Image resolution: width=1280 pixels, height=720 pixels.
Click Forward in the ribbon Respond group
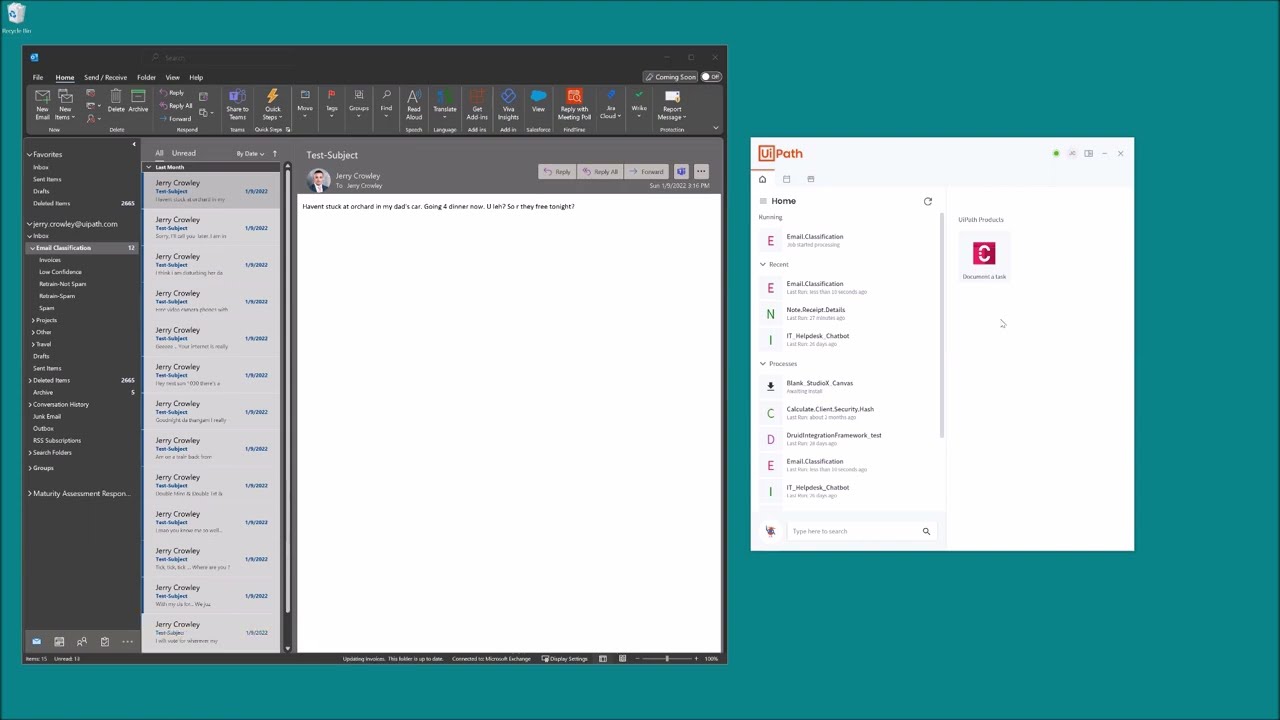tap(176, 118)
